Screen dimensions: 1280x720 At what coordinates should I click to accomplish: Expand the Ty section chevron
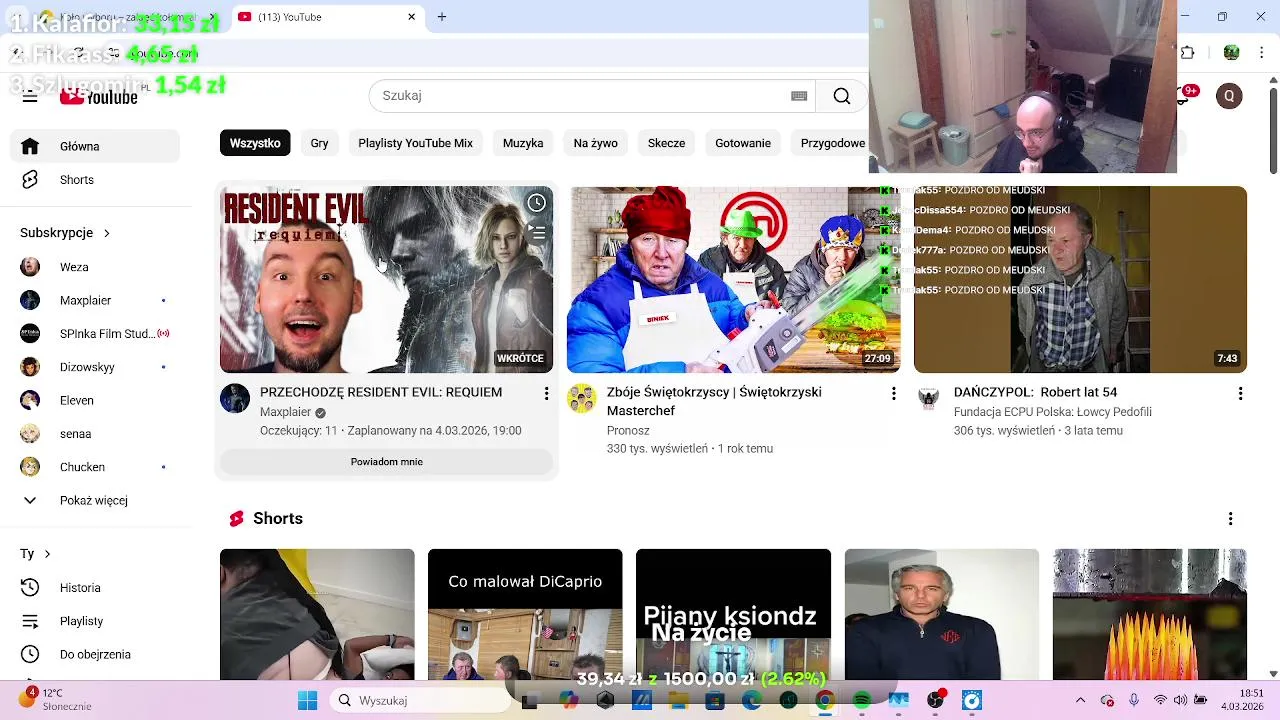point(46,554)
